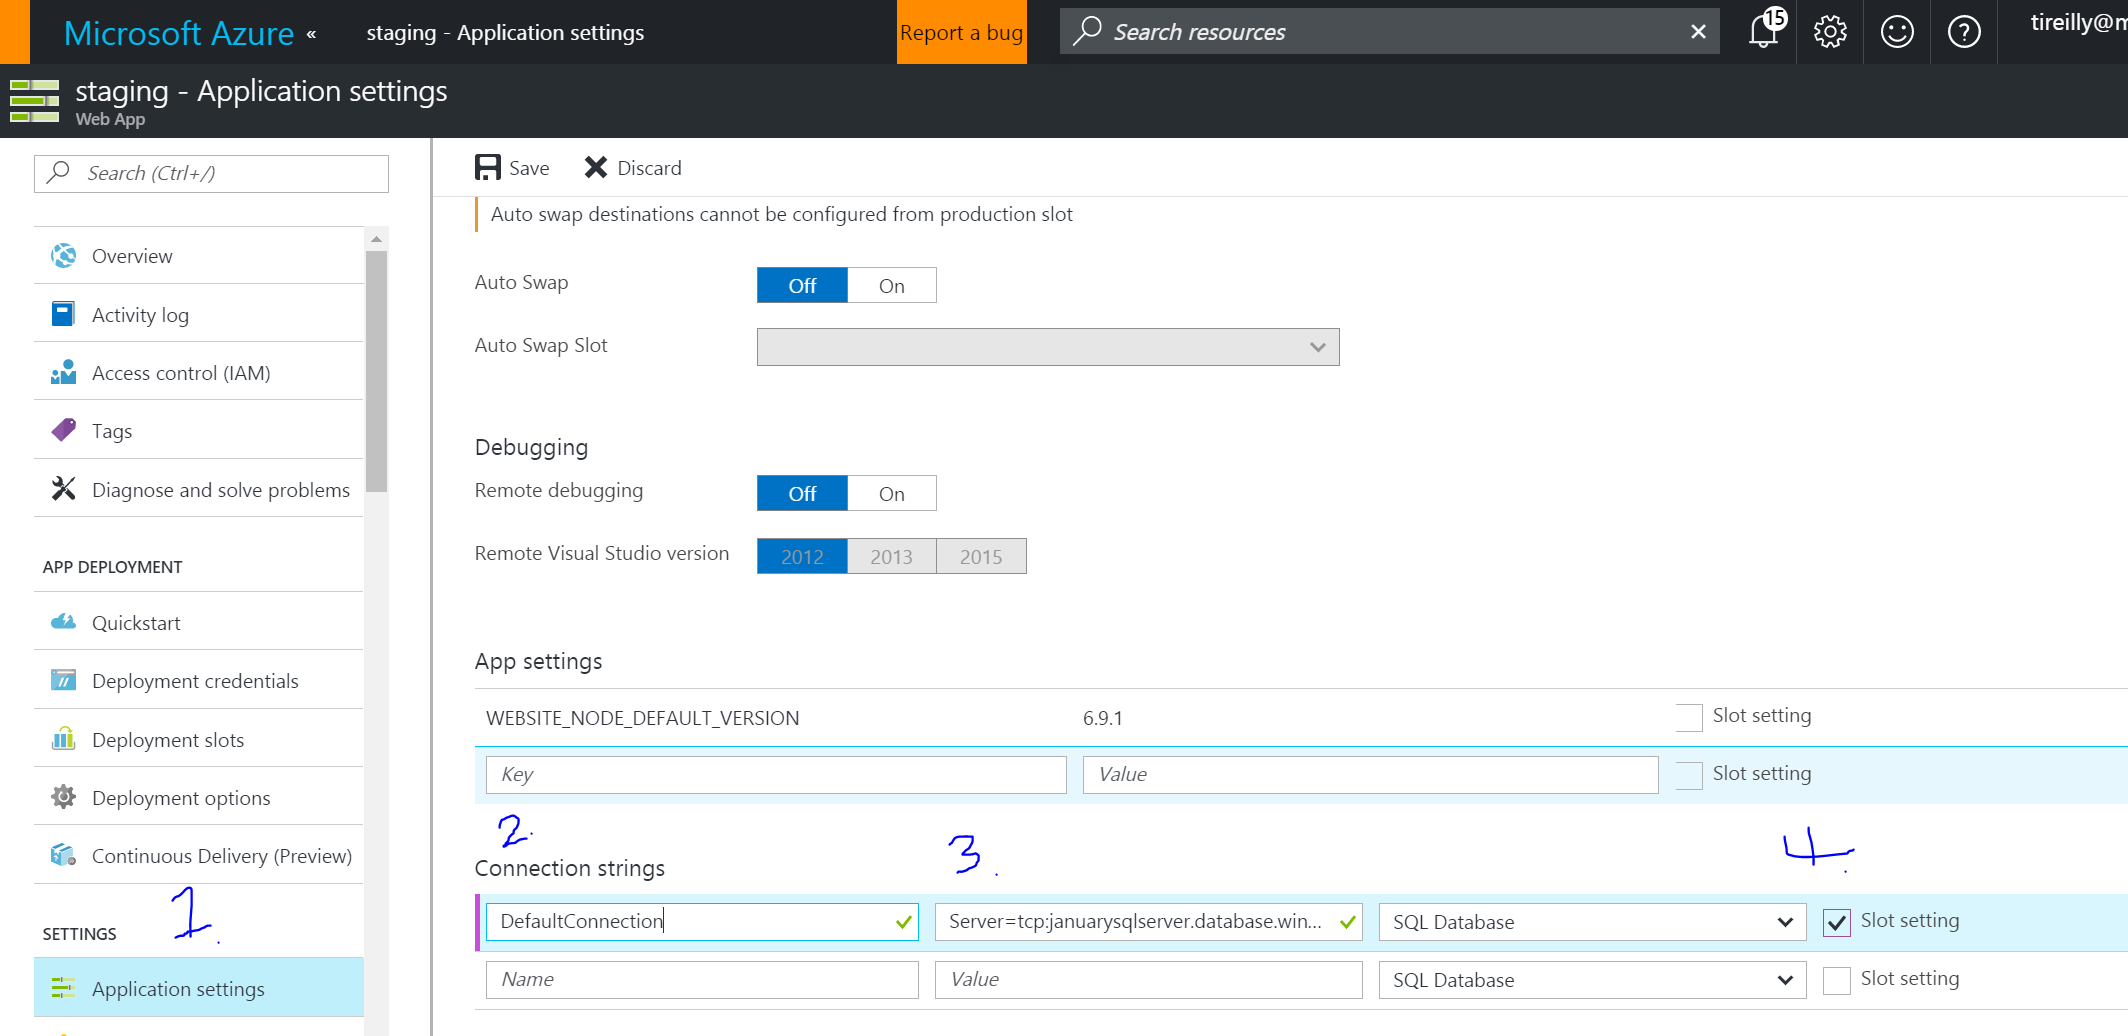The width and height of the screenshot is (2128, 1036).
Task: Click the Access control people icon
Action: (63, 373)
